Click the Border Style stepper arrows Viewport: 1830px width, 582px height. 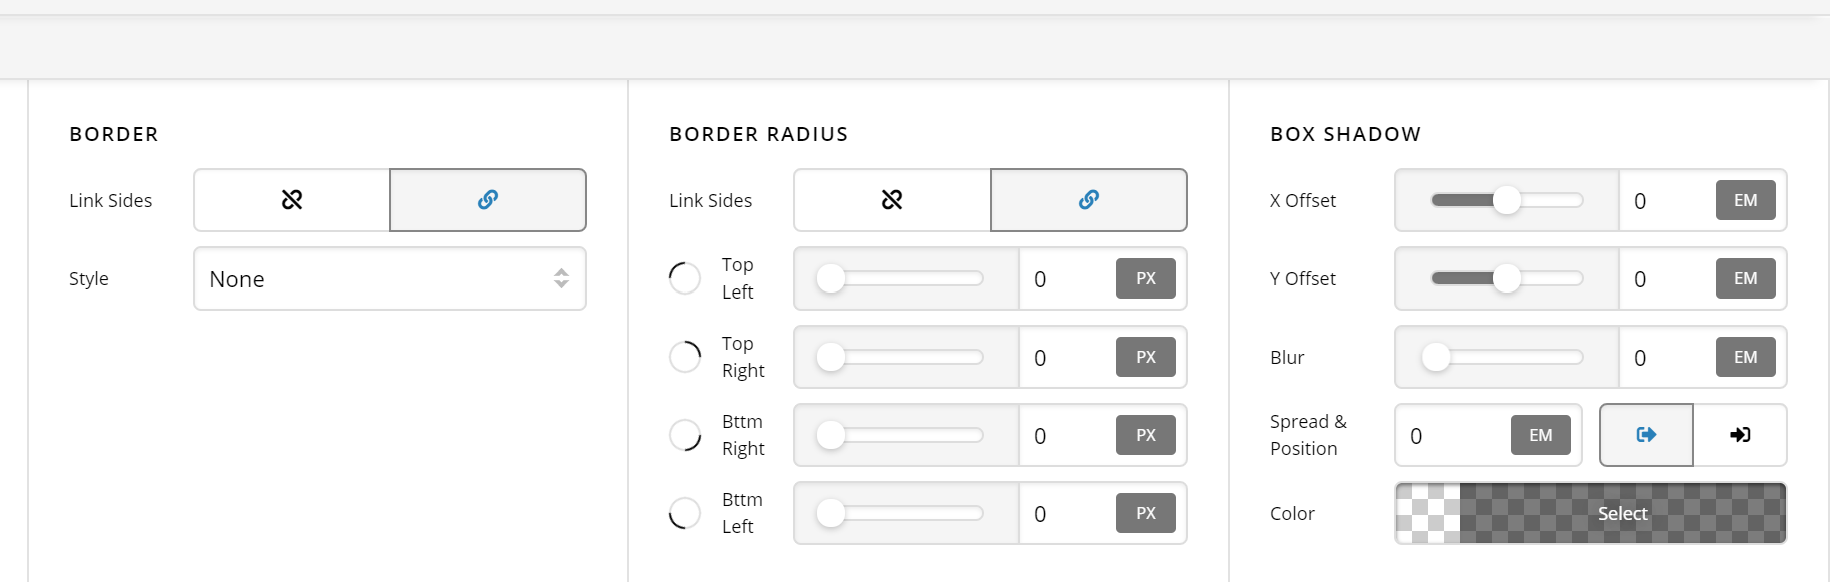click(561, 279)
